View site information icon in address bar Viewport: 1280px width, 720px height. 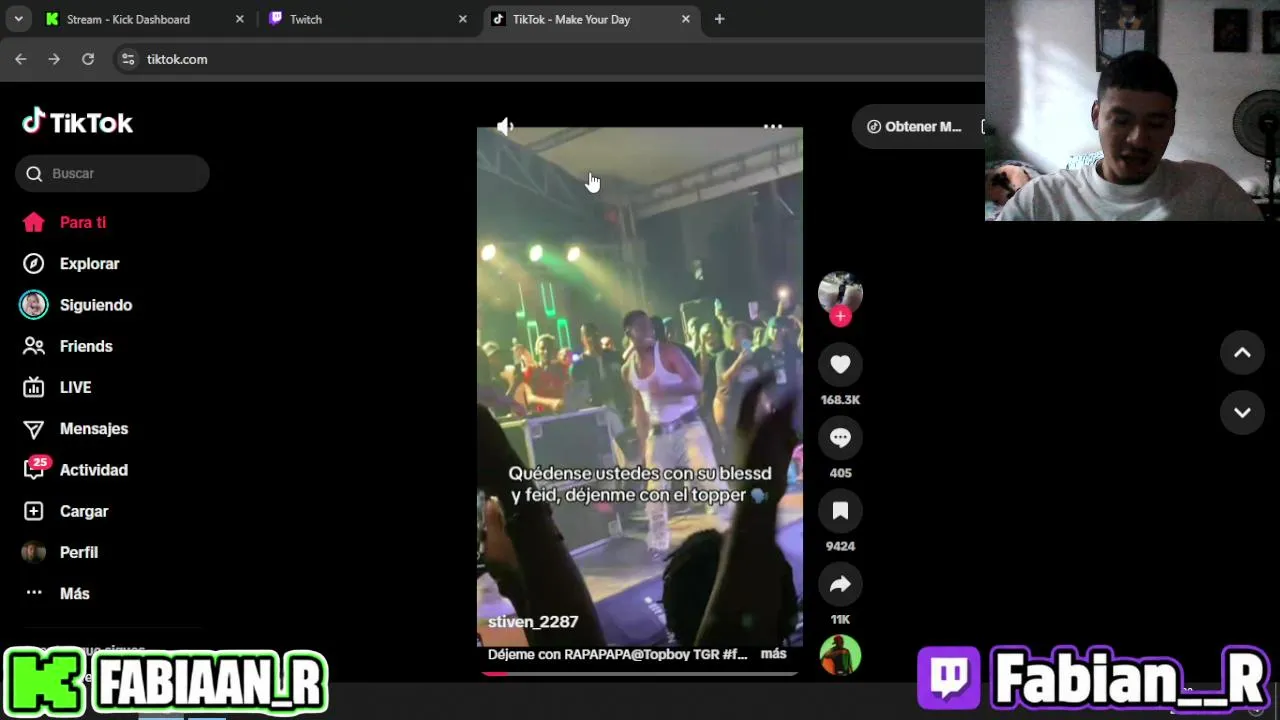[x=128, y=59]
